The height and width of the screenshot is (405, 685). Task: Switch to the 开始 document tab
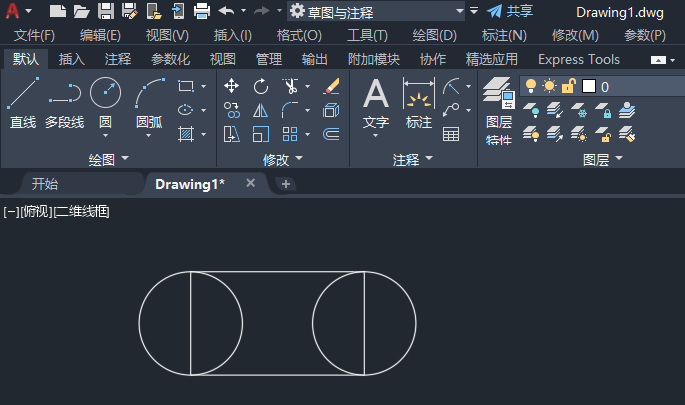click(45, 183)
